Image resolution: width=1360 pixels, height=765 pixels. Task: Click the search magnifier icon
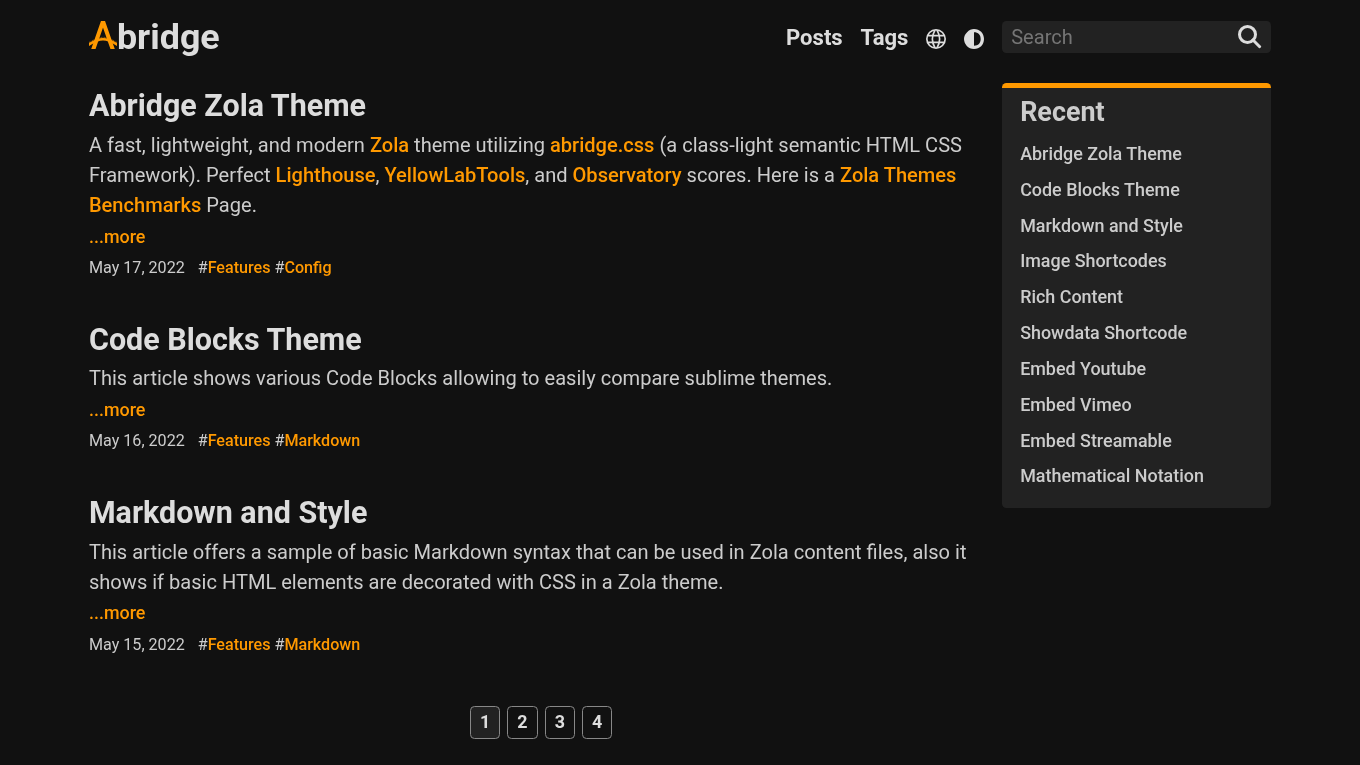click(x=1249, y=36)
